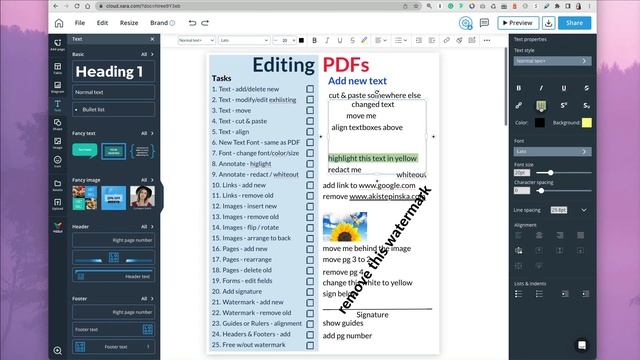
Task: Open the list style dropdown in toolbar
Action: (400, 40)
